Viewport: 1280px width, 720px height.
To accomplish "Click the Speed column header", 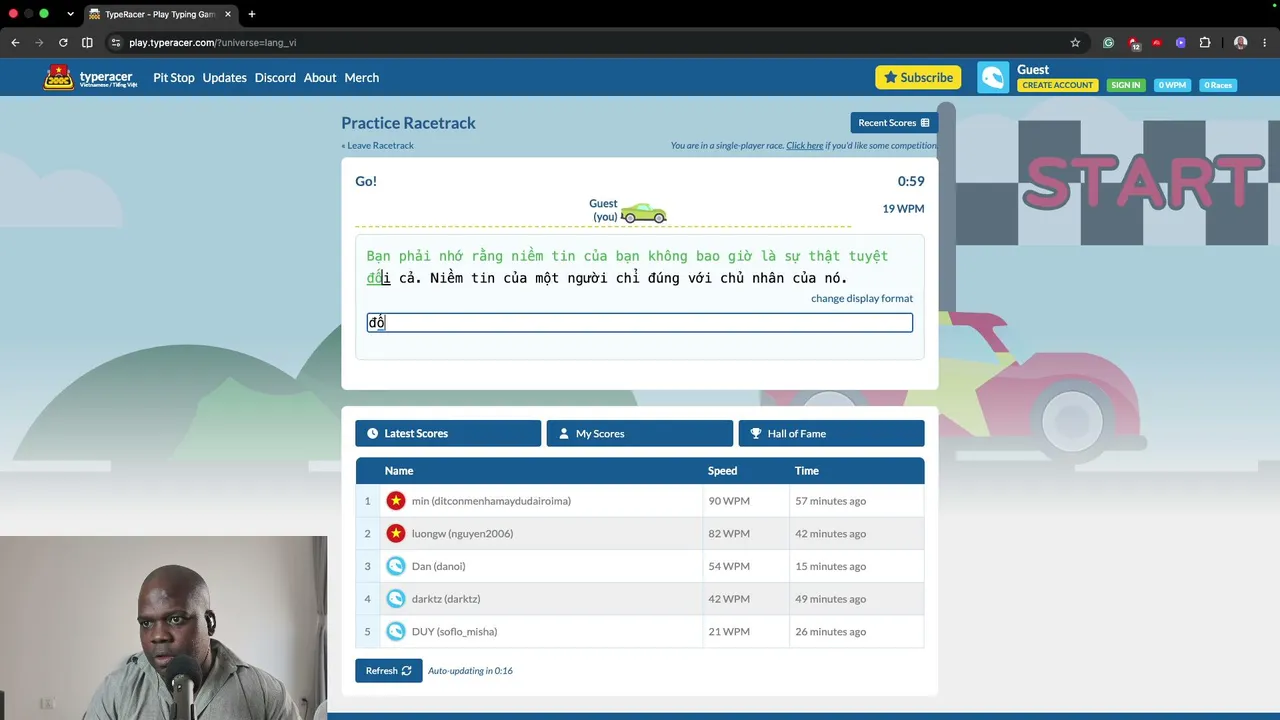I will (722, 471).
